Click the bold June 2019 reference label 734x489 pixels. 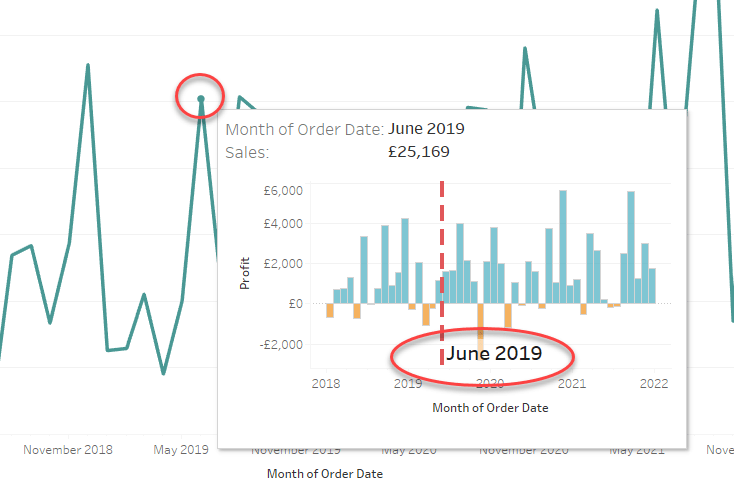pyautogui.click(x=494, y=353)
